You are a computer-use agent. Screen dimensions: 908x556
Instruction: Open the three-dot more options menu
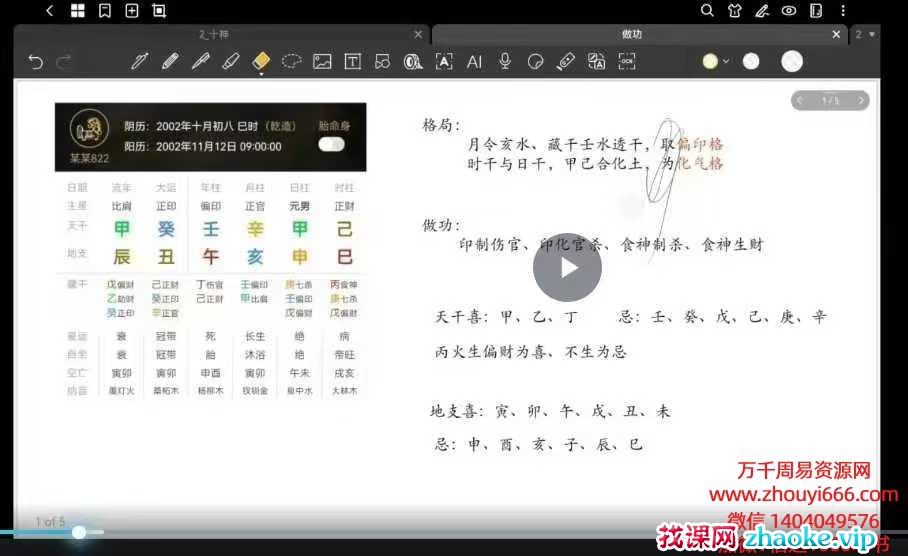[843, 11]
